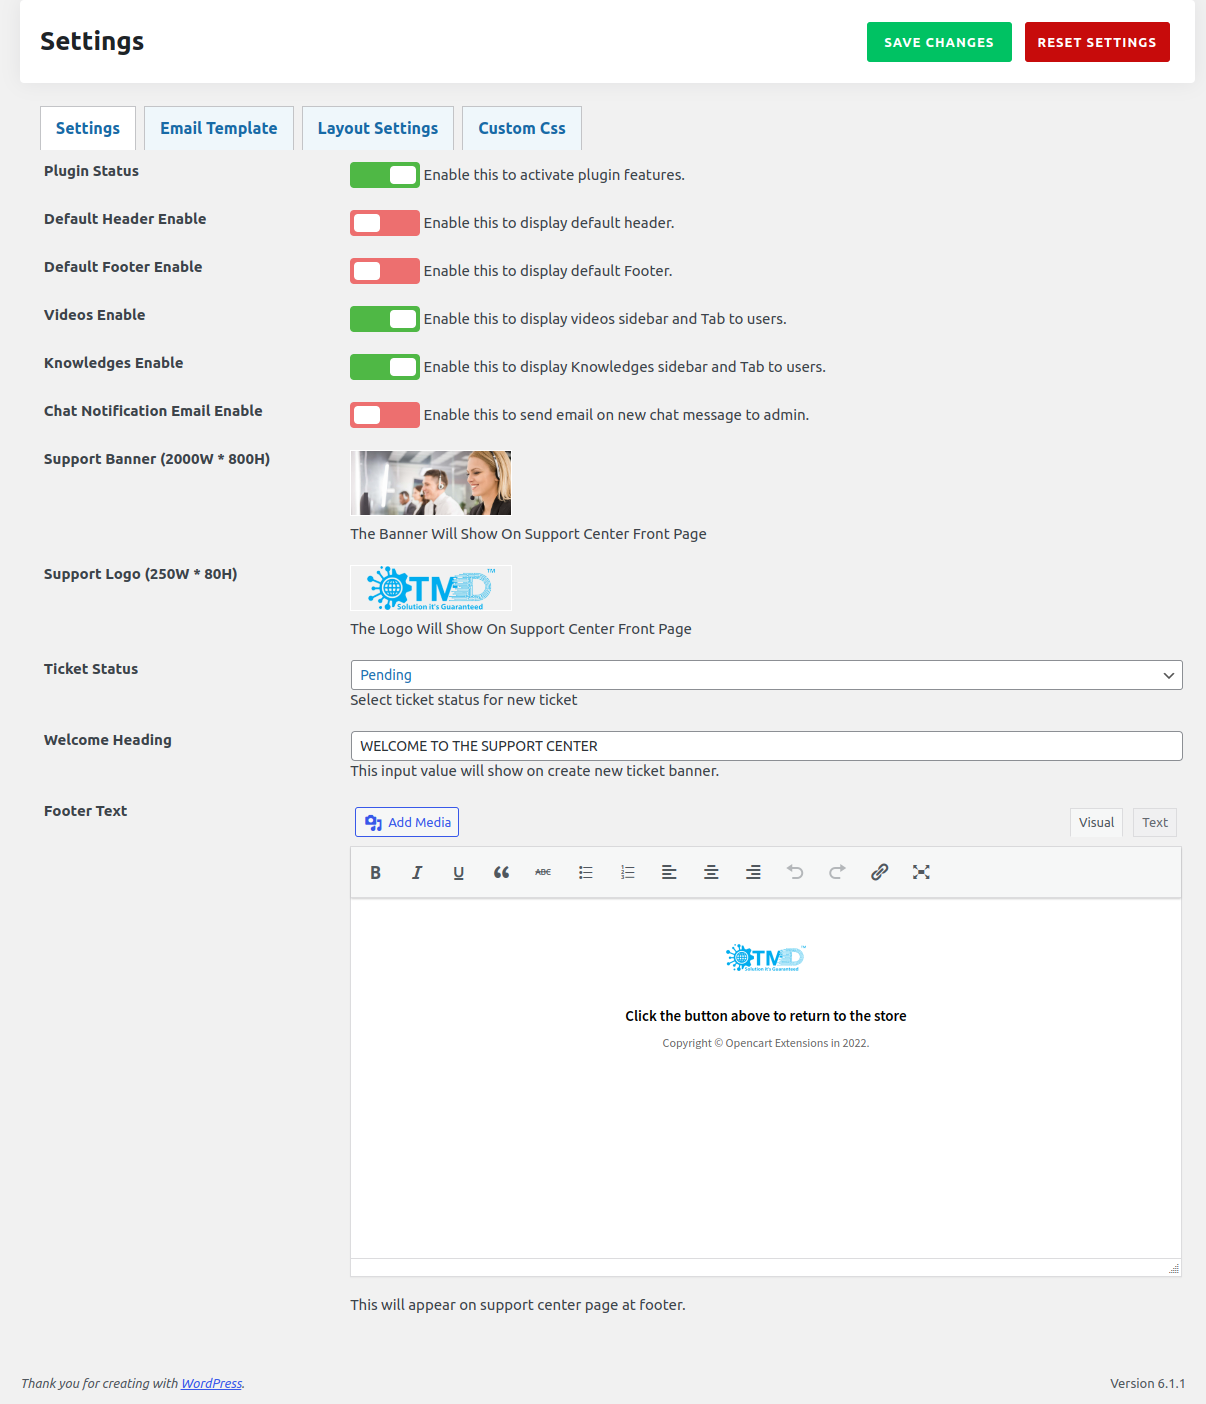Insert bulleted list in editor
Viewport: 1206px width, 1404px height.
click(x=585, y=872)
